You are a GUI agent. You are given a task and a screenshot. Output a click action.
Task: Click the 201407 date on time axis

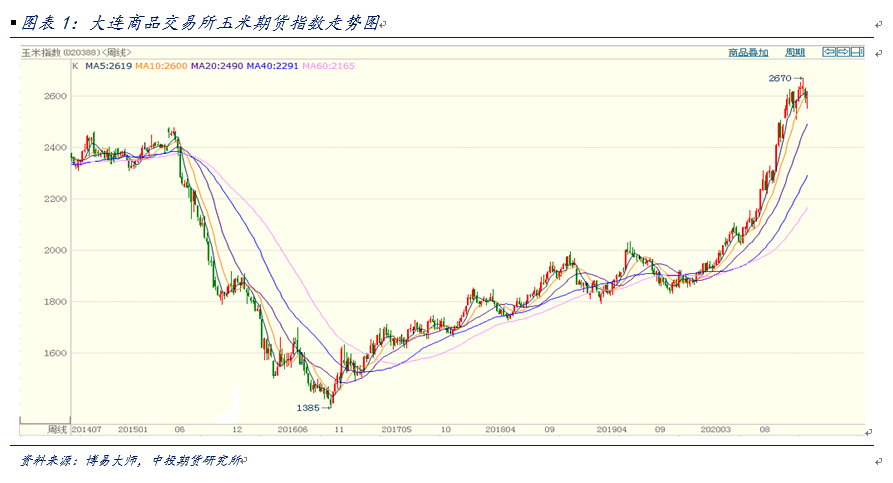coord(86,429)
